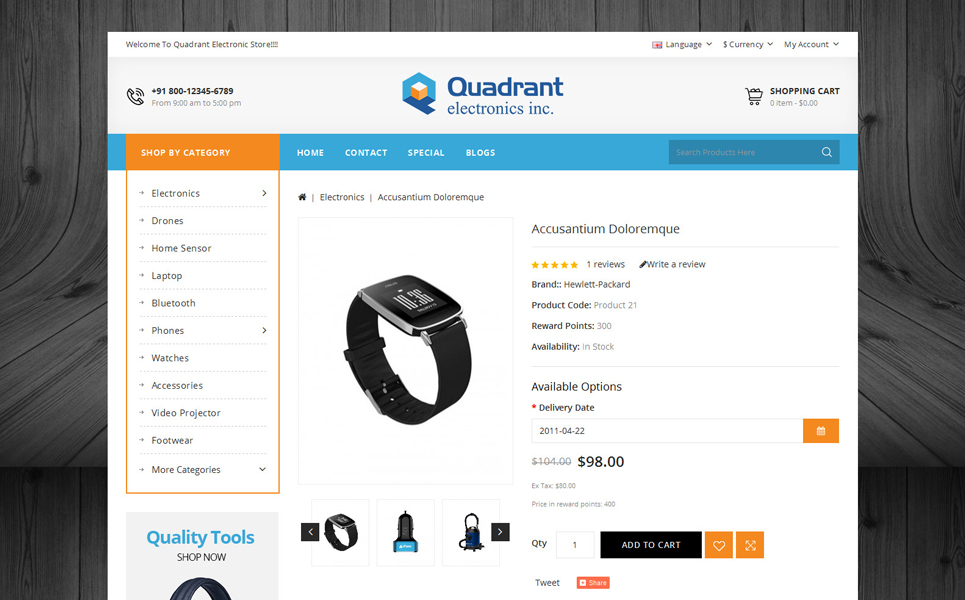Open the shopping cart icon

(754, 97)
